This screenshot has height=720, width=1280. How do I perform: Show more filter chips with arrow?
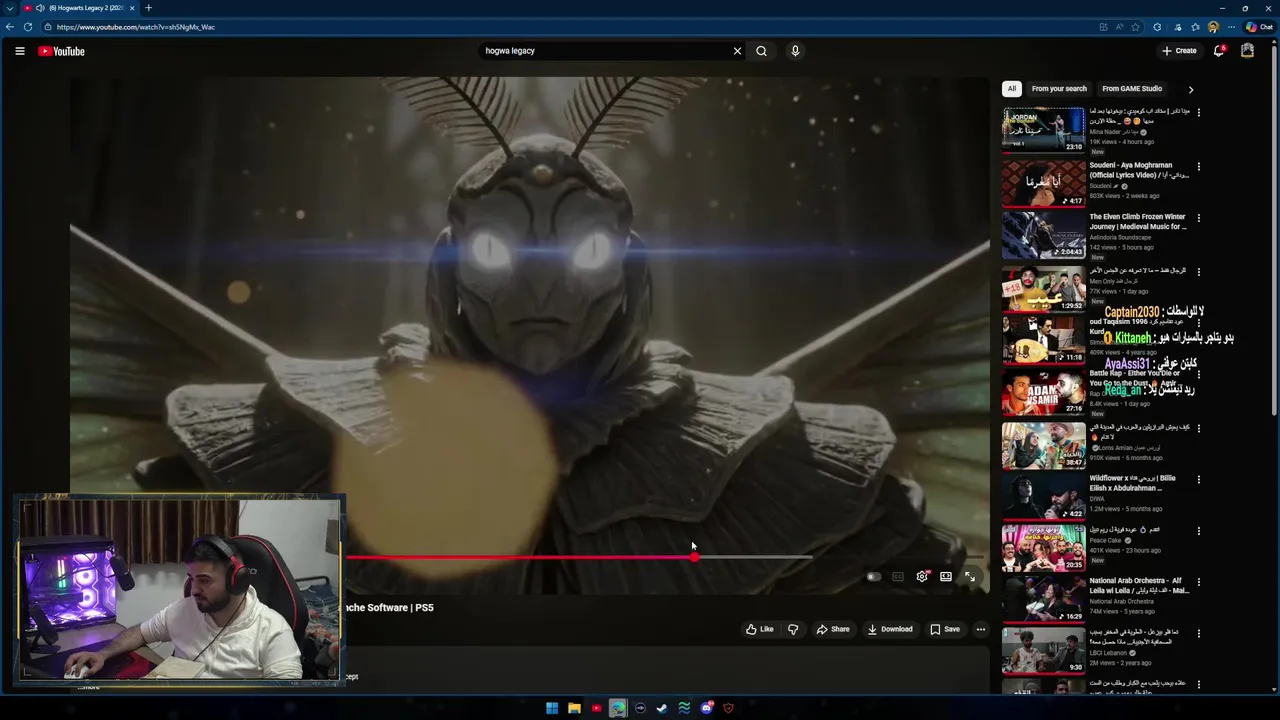[x=1190, y=89]
